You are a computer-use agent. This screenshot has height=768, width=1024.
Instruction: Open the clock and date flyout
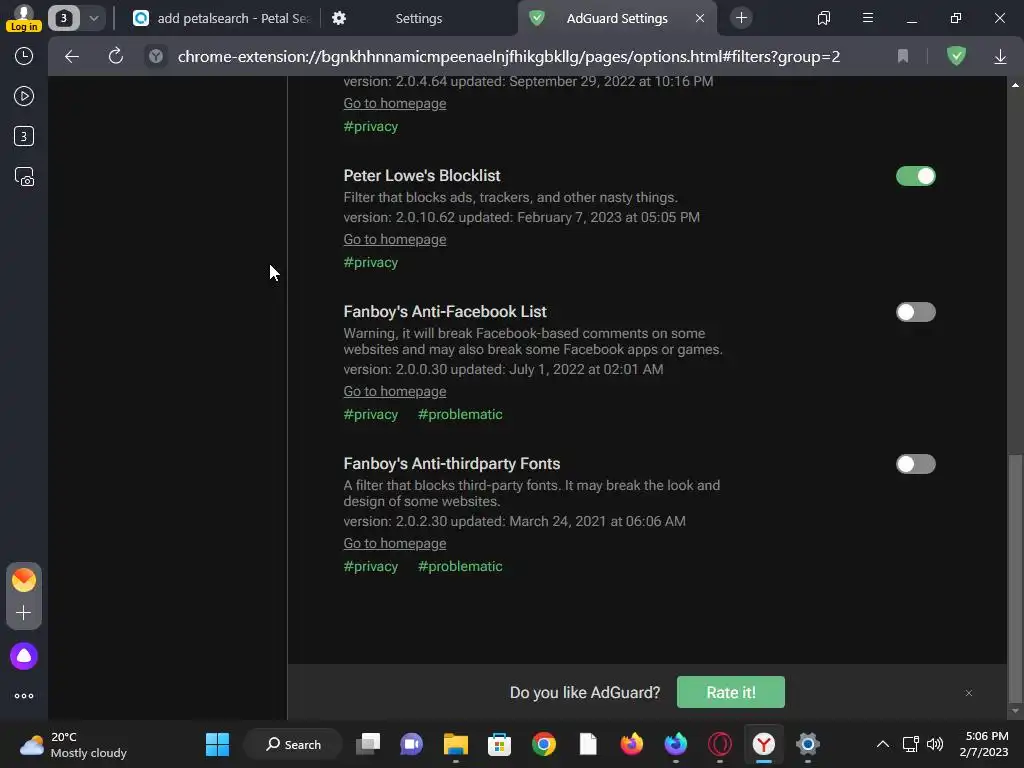(x=984, y=744)
